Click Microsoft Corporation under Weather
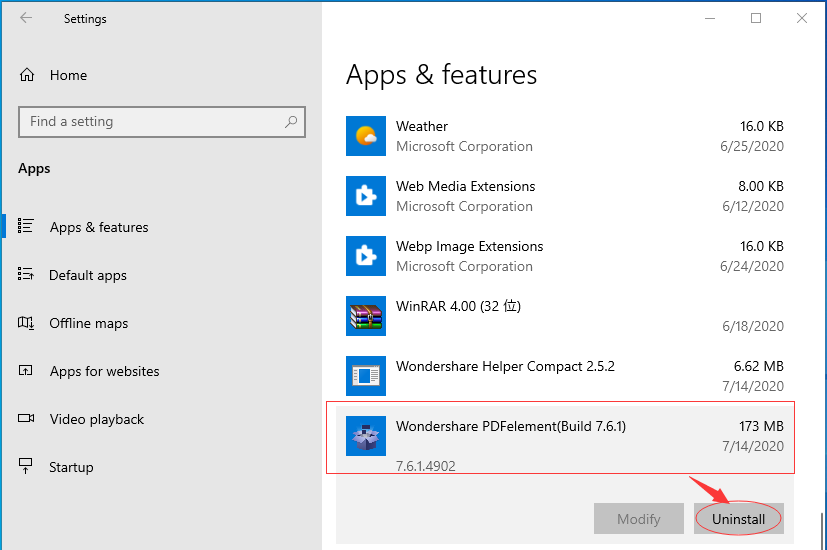Image resolution: width=827 pixels, height=550 pixels. (464, 147)
